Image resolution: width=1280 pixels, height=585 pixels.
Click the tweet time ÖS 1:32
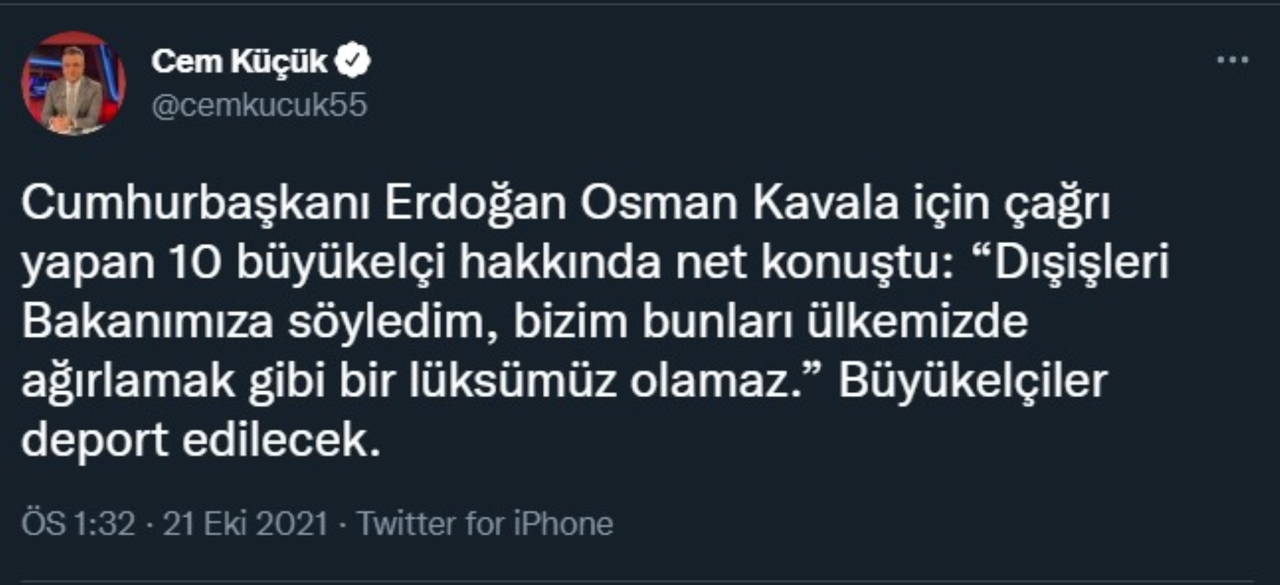click(x=78, y=523)
